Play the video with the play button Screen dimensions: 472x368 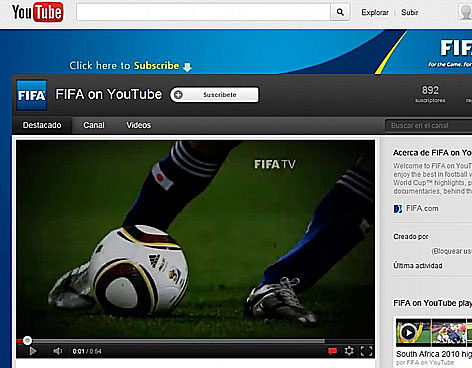(x=33, y=351)
